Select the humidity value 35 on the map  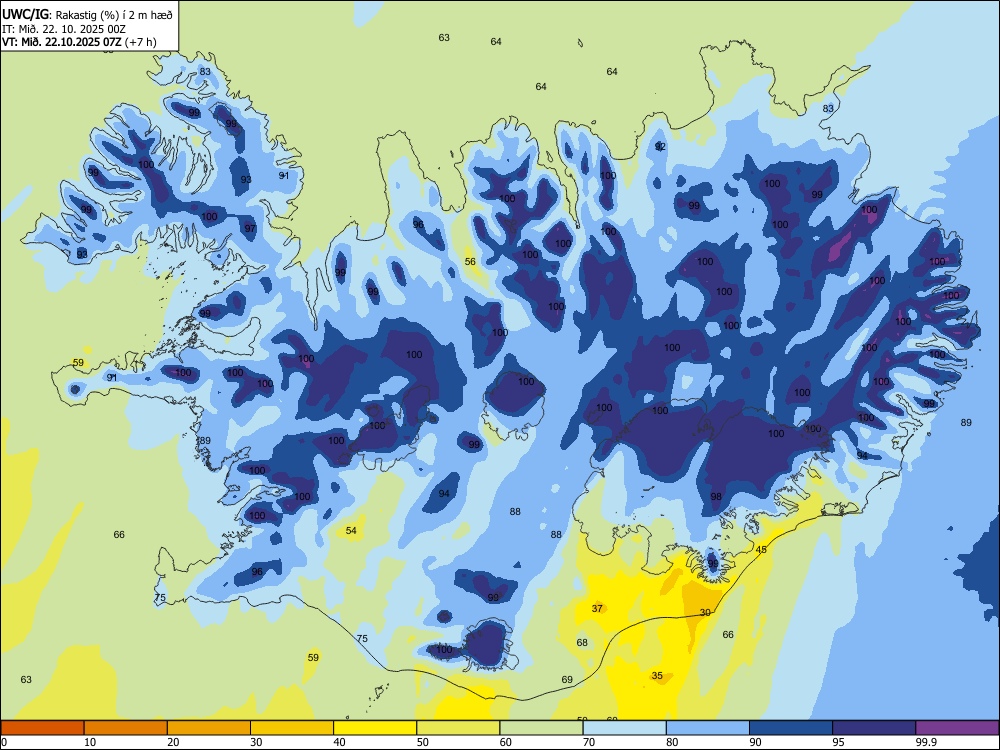tap(657, 675)
